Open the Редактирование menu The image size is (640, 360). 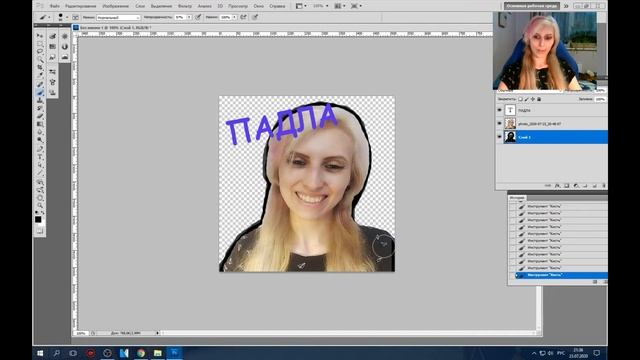pyautogui.click(x=80, y=6)
